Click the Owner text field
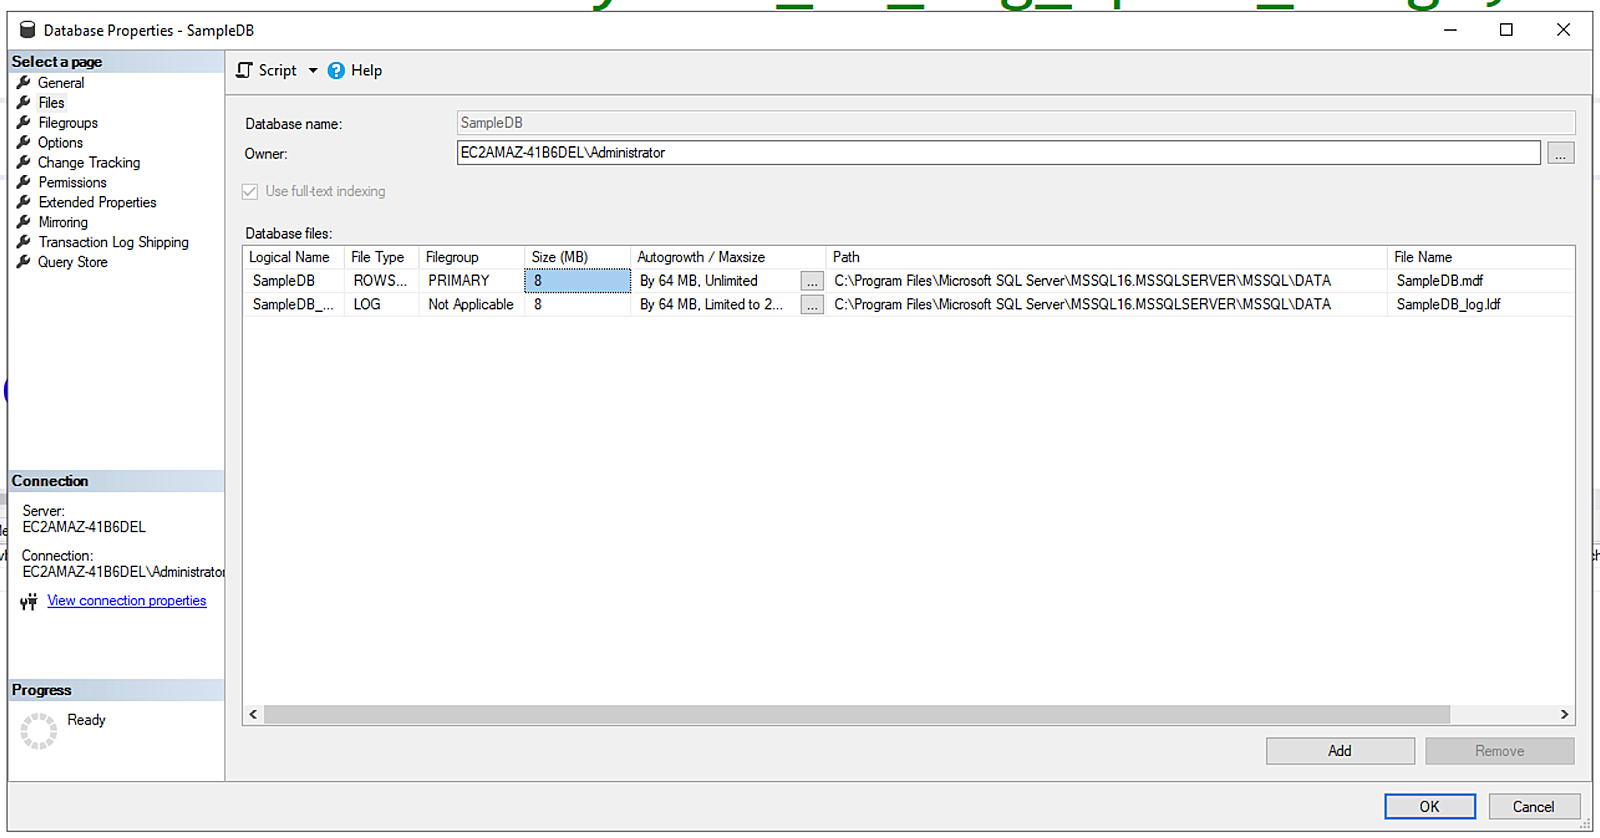 coord(998,153)
